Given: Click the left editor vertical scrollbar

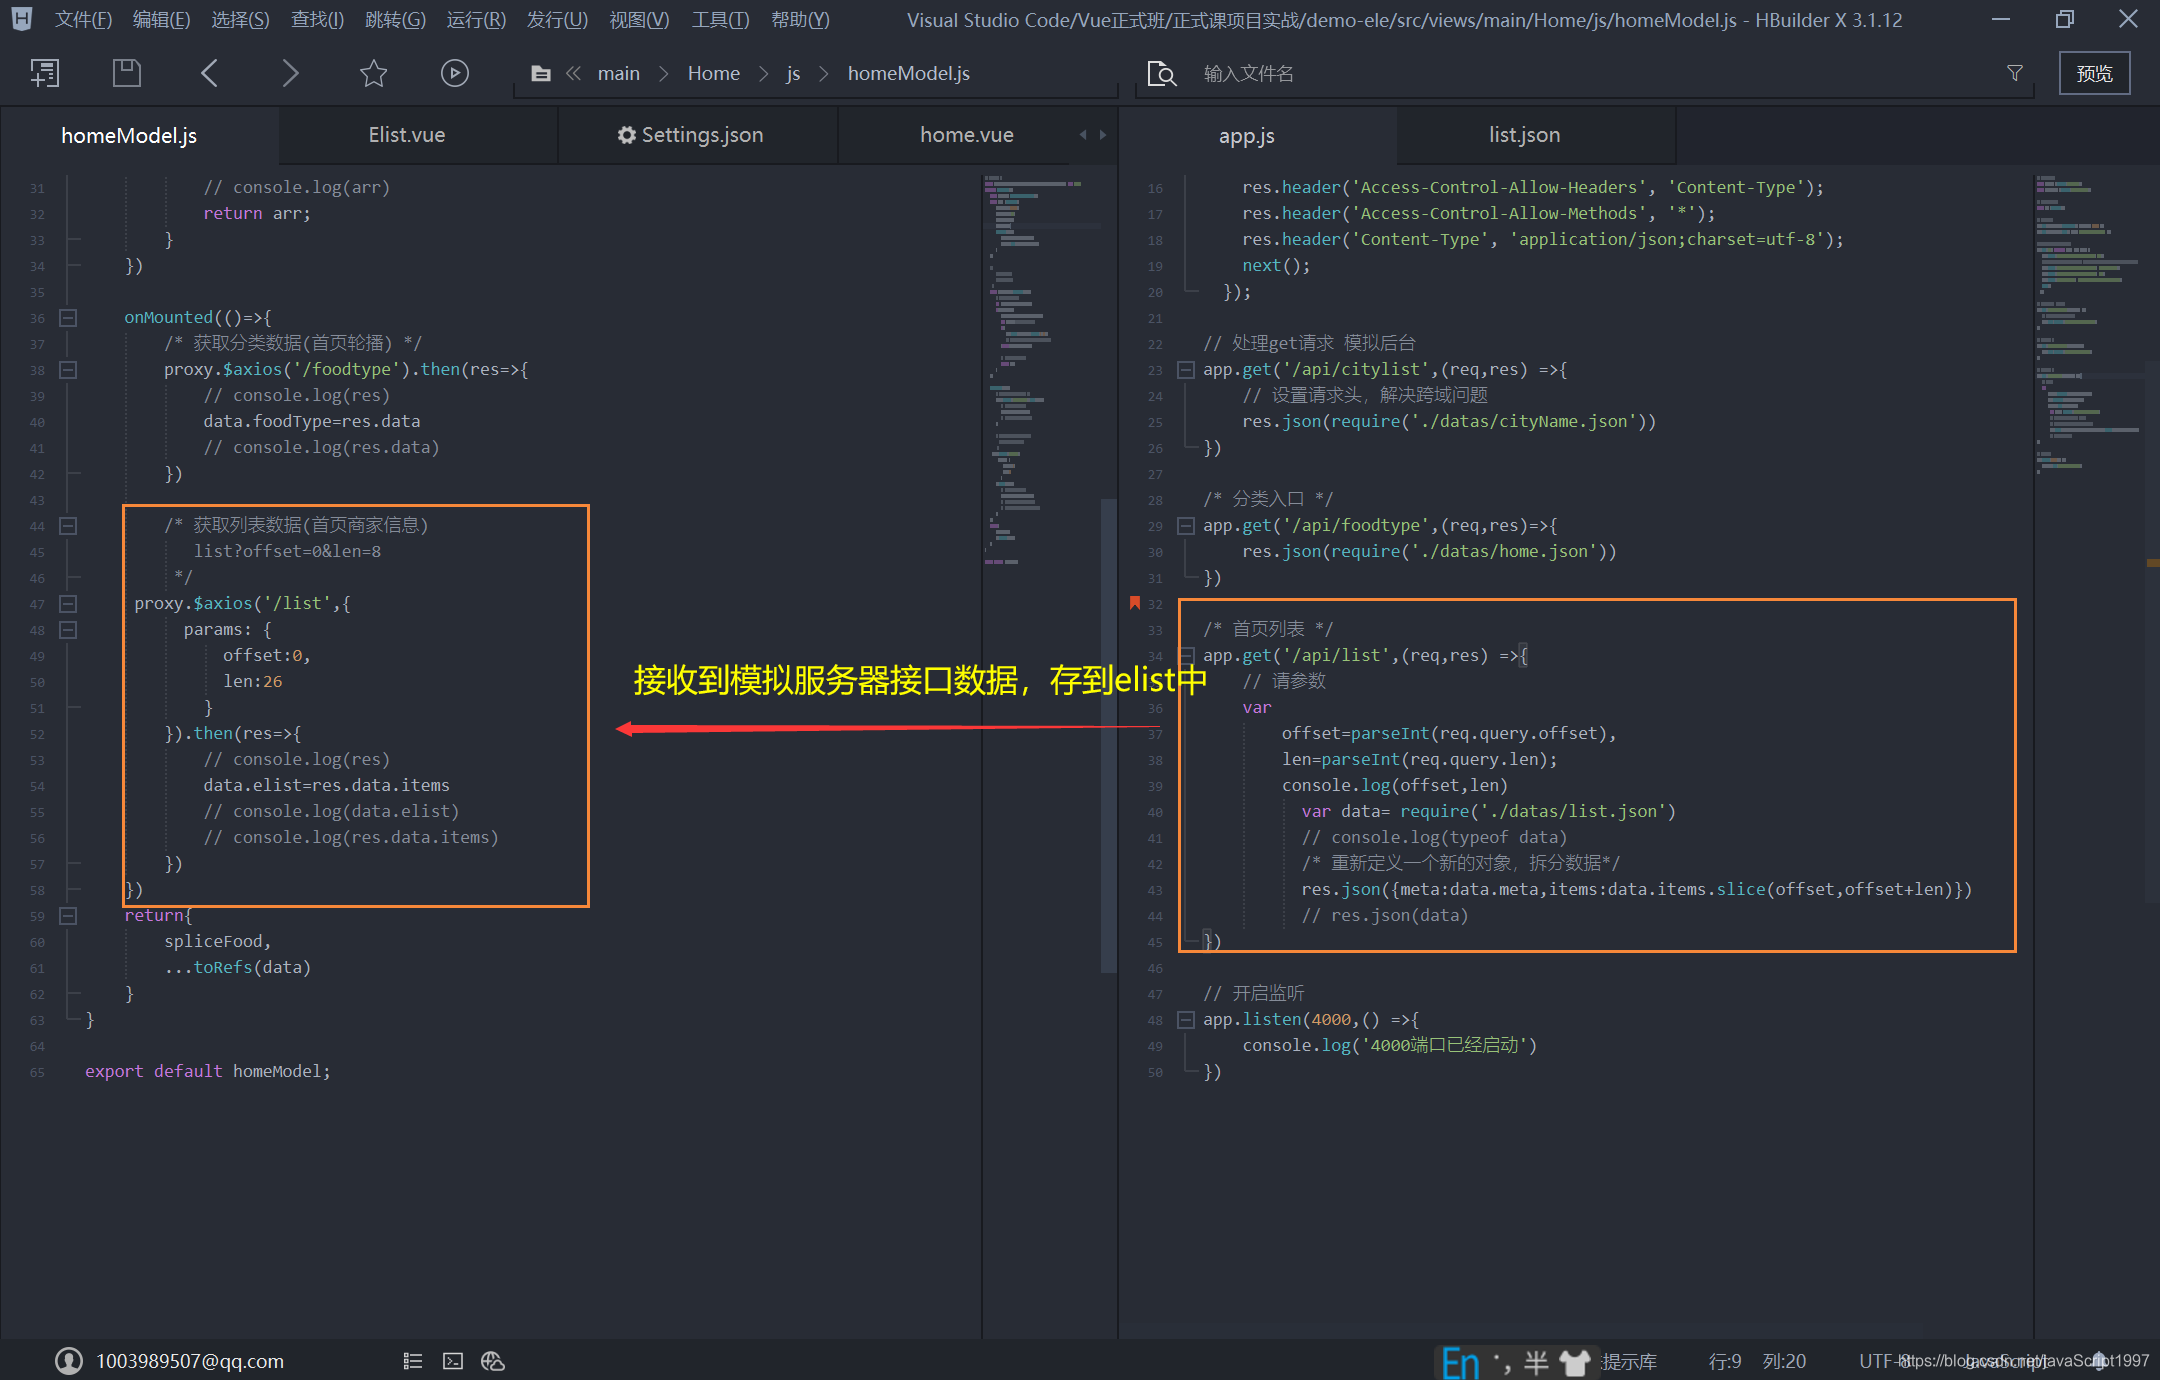Looking at the screenshot, I should 1108,735.
